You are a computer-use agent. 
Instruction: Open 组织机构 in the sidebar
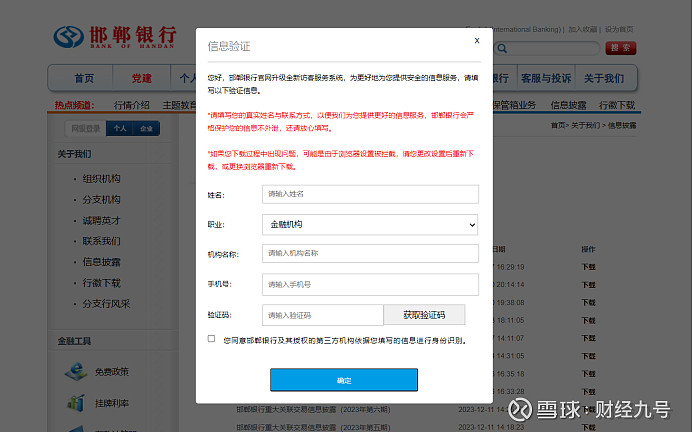(101, 179)
